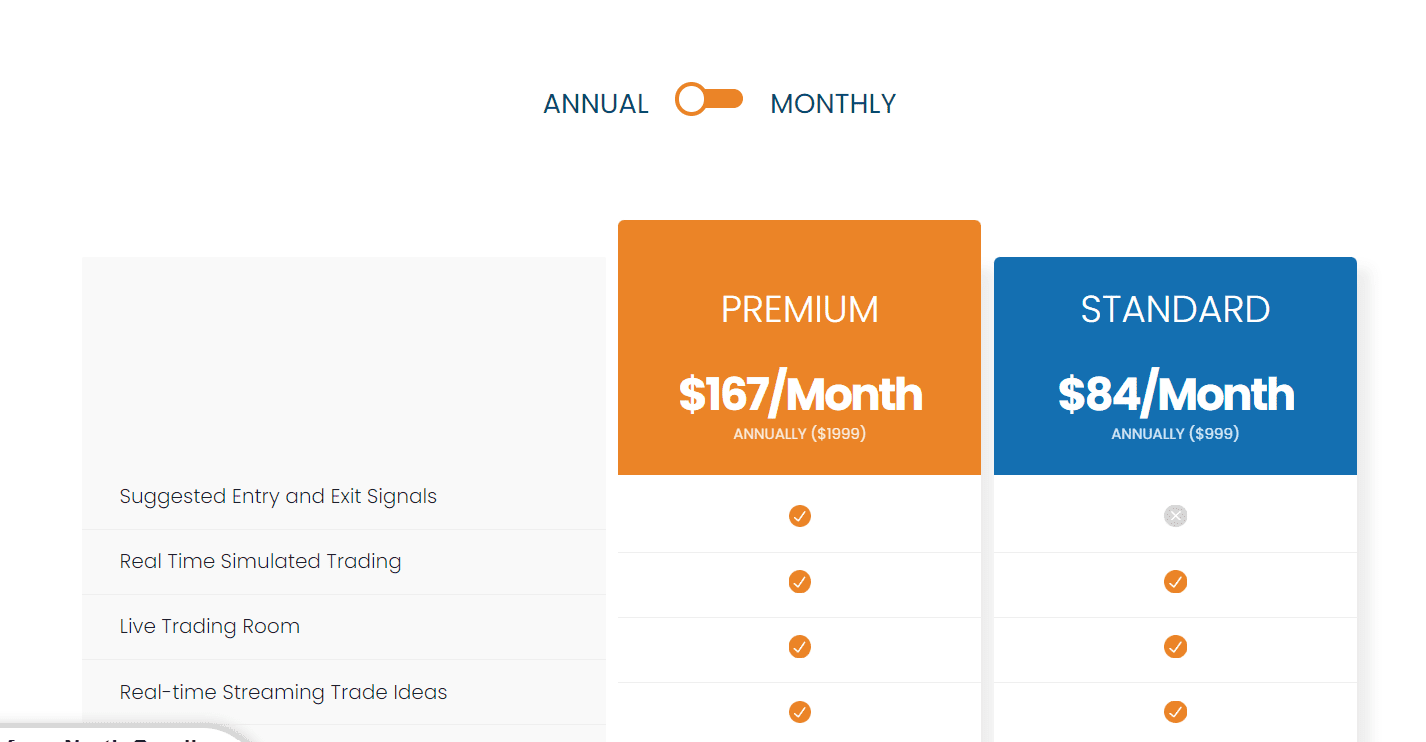1426x742 pixels.
Task: Click the Standard checkmark for Real-time Streaming Trade Ideas
Action: pos(1176,712)
